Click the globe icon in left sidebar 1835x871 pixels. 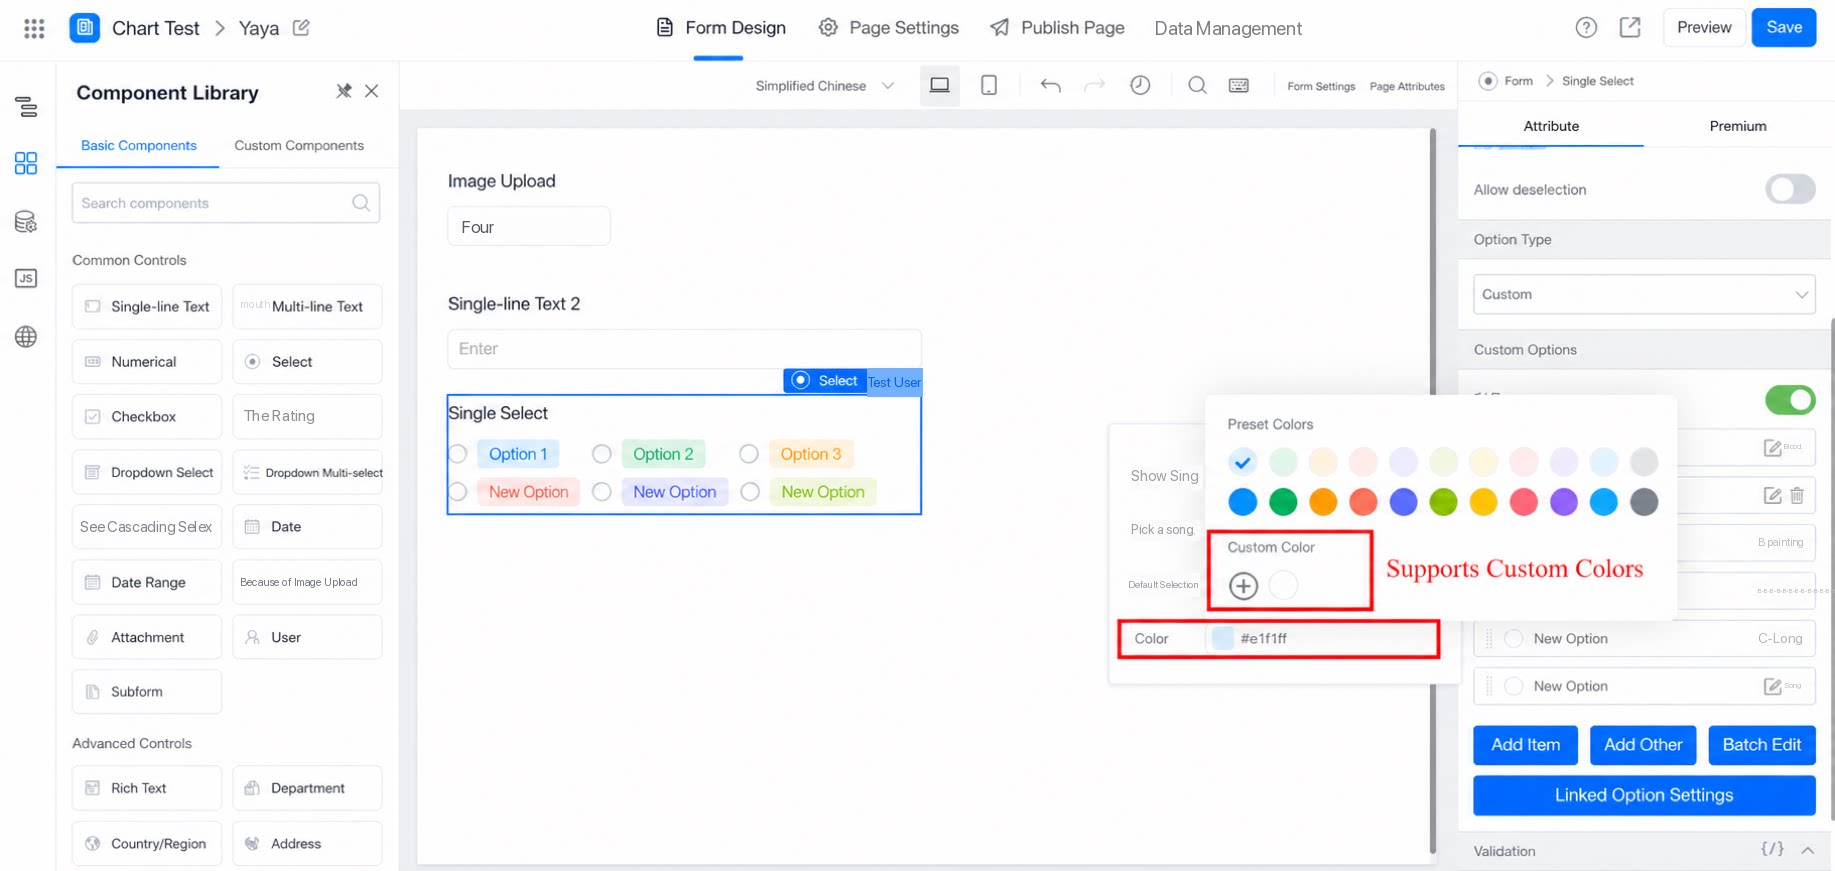click(26, 336)
